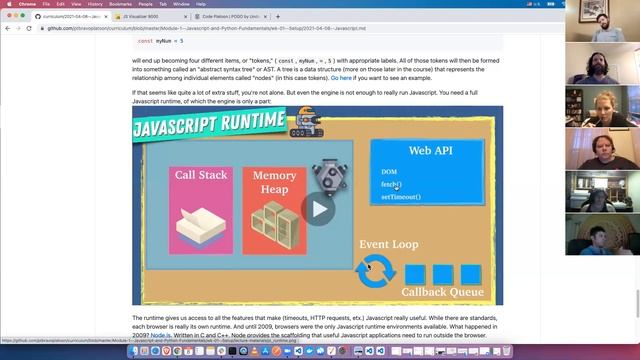
Task: Close the JS Visualizer 9000 tab
Action: 185,17
